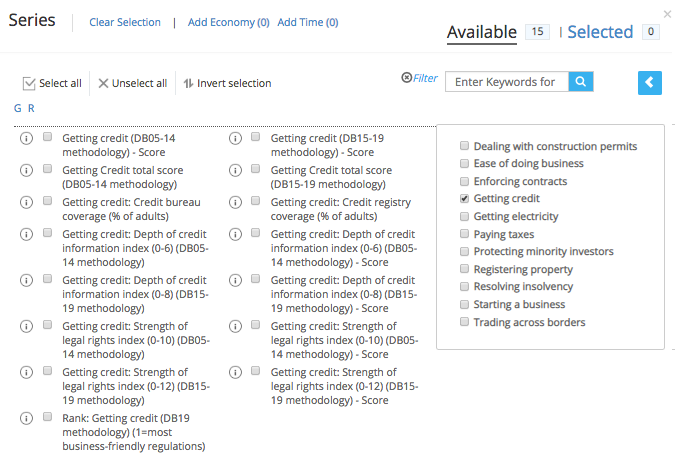Screen dimensions: 680x465
Task: Collapse the filter panel with blue arrow button
Action: click(650, 82)
